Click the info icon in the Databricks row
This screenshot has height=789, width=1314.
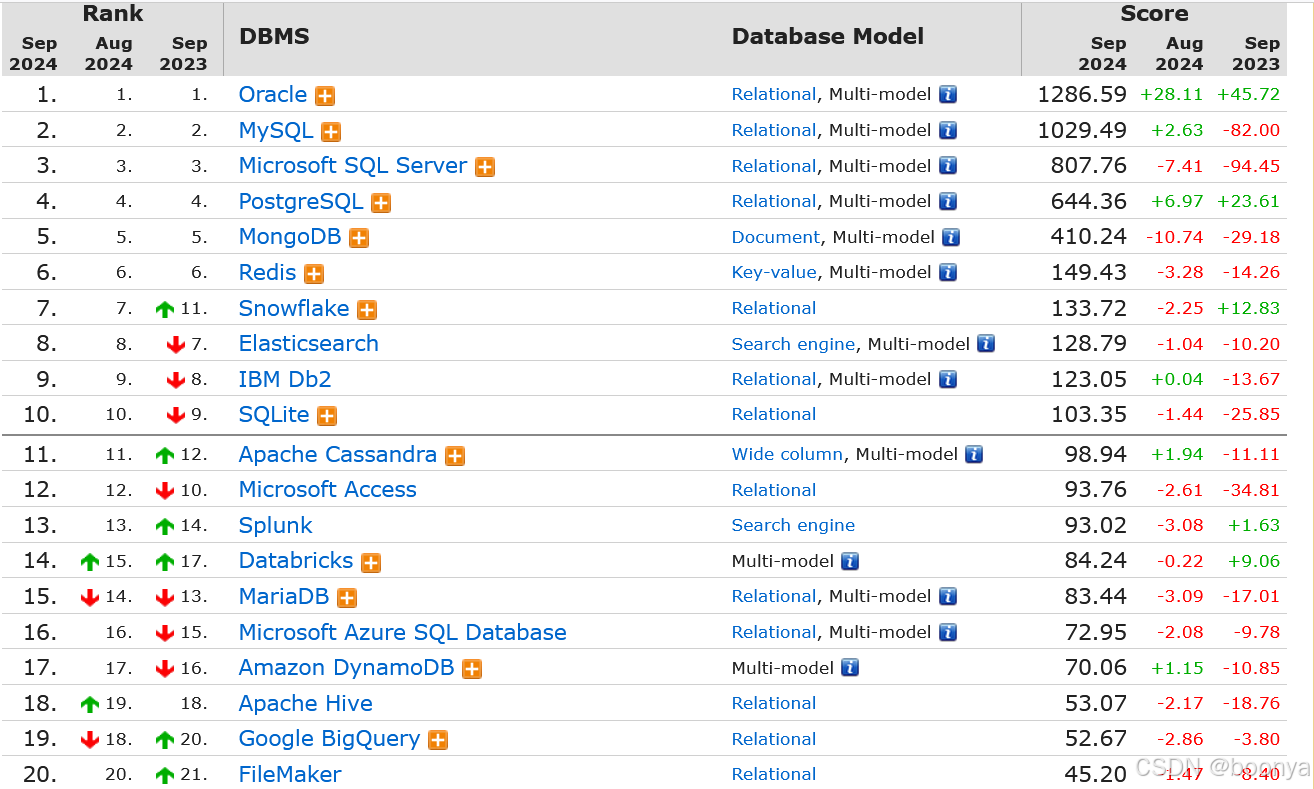point(850,561)
